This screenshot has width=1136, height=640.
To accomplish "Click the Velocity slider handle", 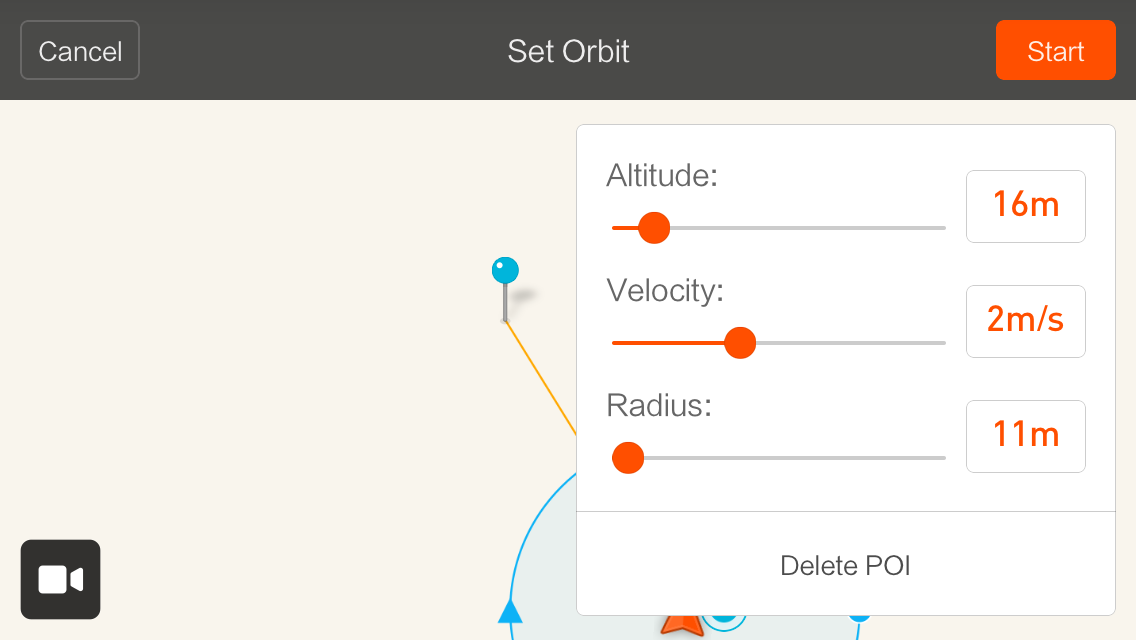I will (740, 343).
